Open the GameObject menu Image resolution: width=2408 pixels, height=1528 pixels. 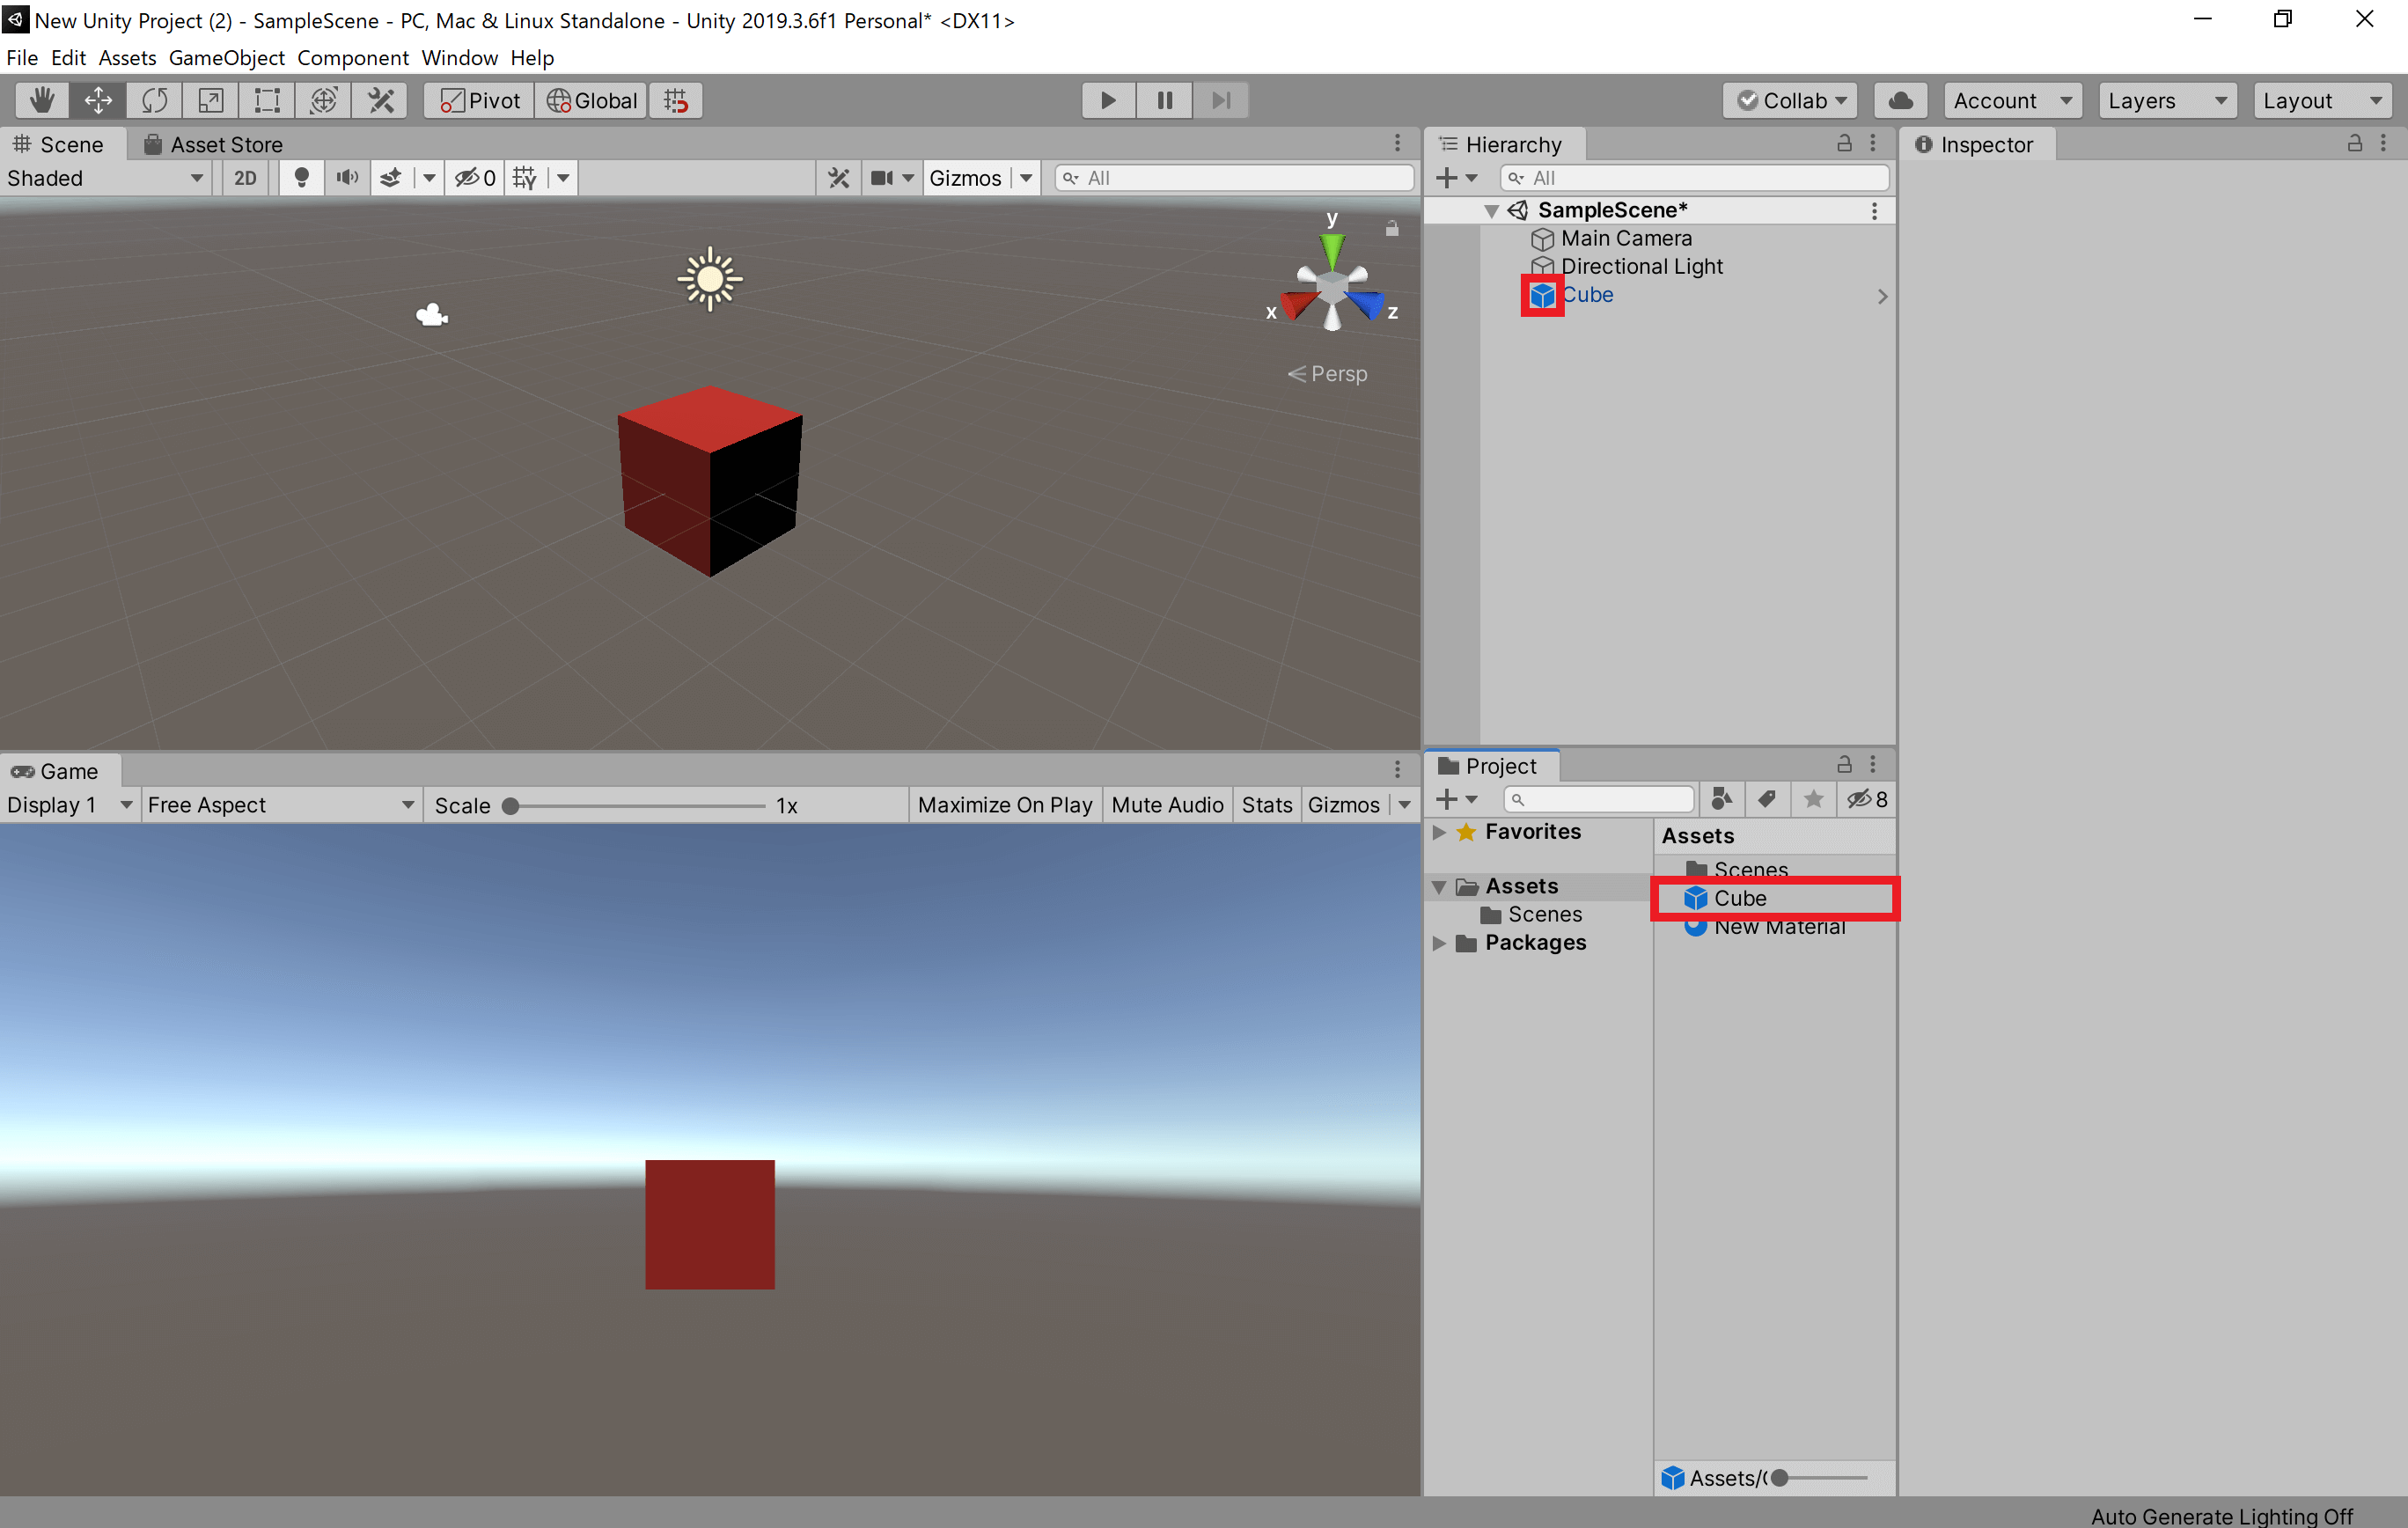click(226, 57)
